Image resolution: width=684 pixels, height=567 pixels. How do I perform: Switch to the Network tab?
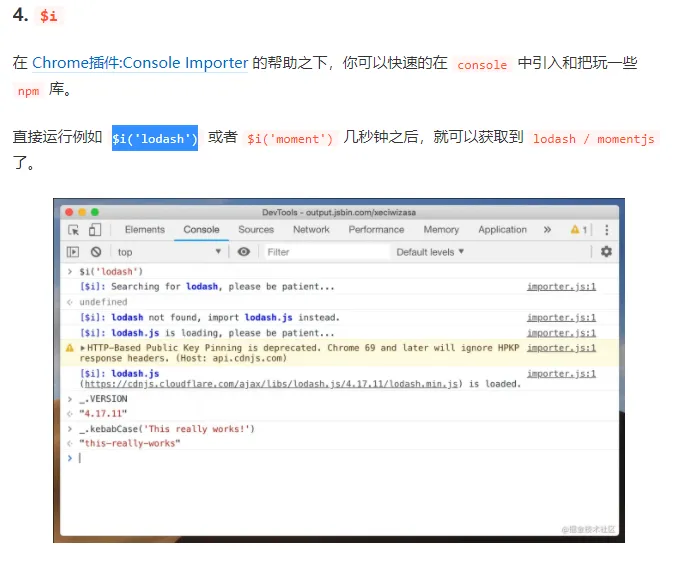point(311,230)
